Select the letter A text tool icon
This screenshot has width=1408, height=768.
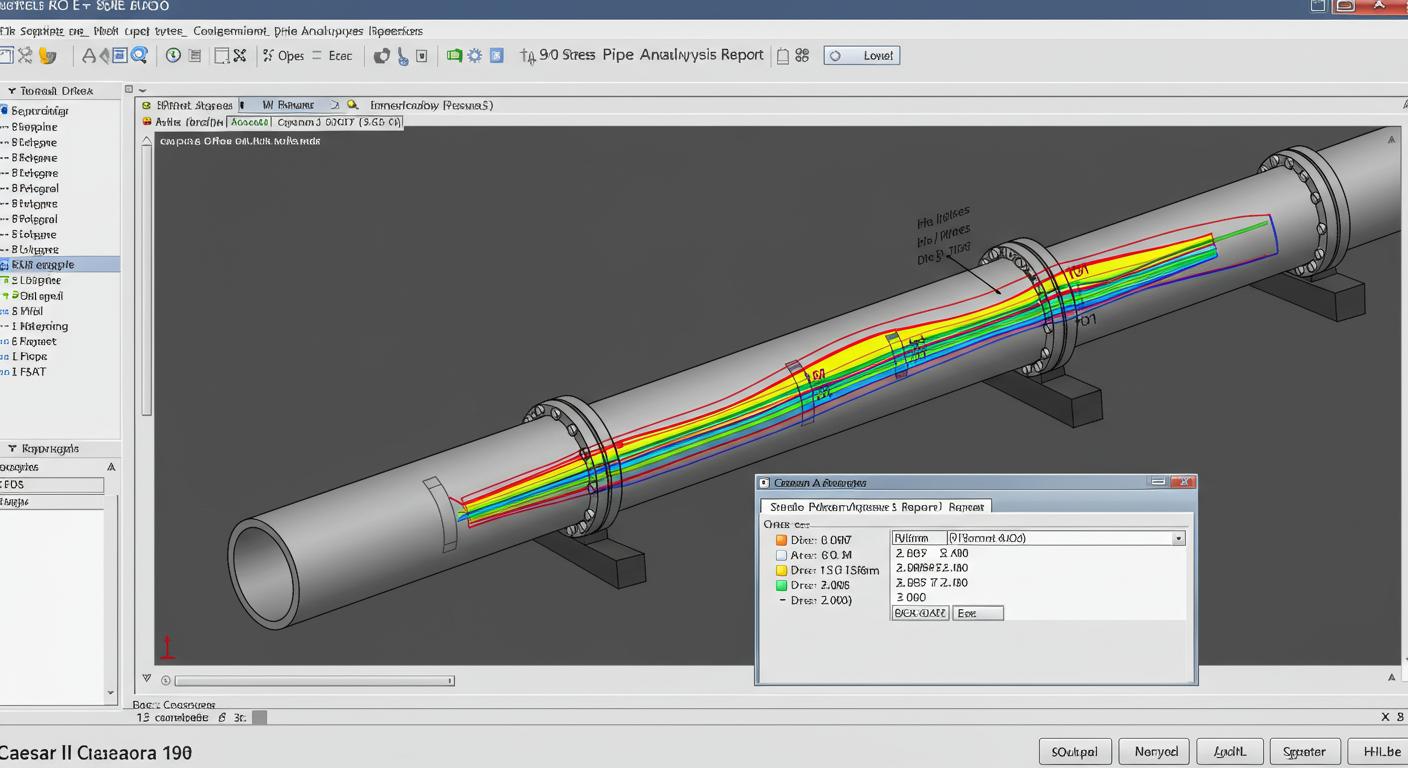pos(89,56)
